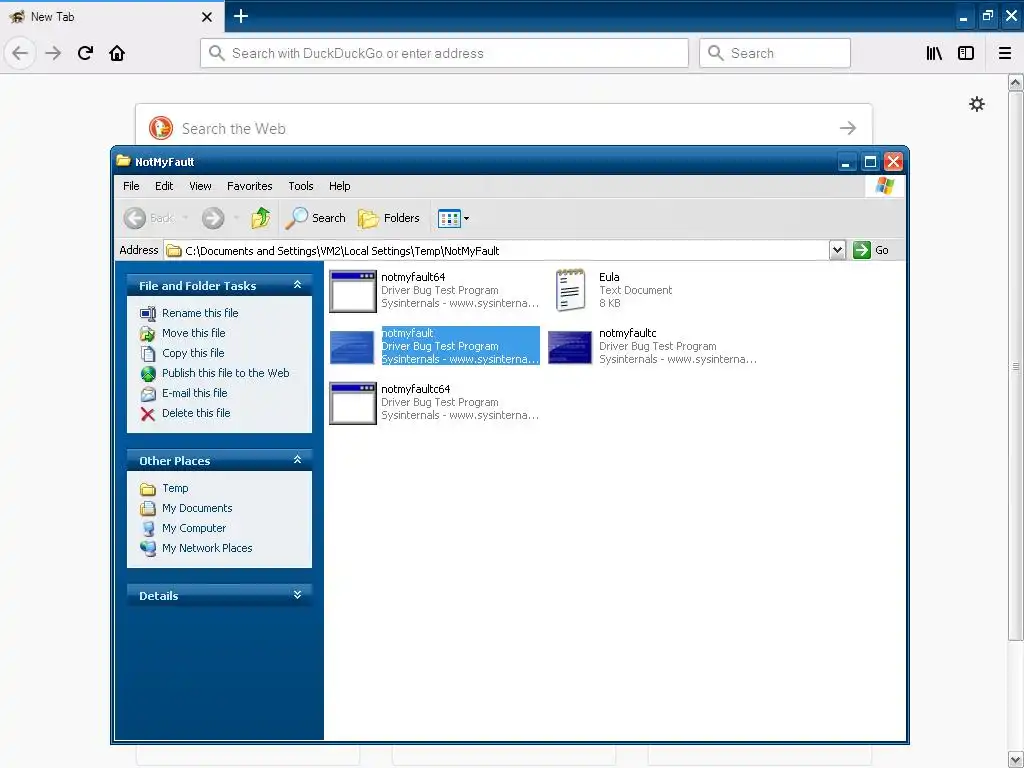The image size is (1024, 768).
Task: Expand the Address bar dropdown
Action: 837,250
